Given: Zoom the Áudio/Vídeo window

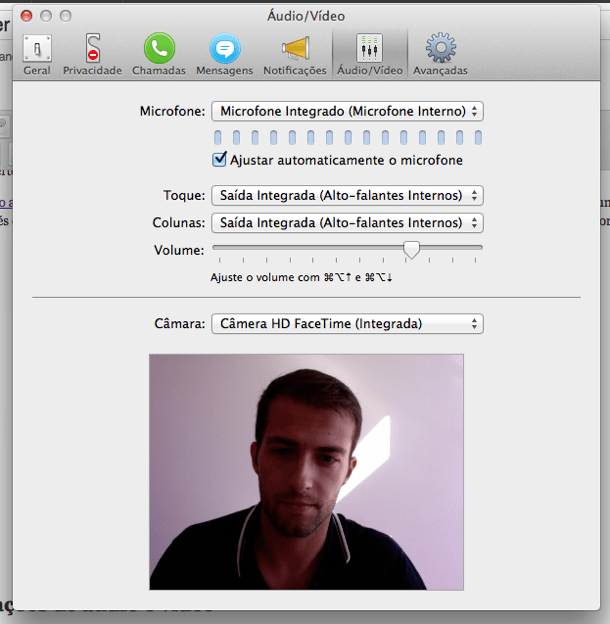Looking at the screenshot, I should 66,16.
